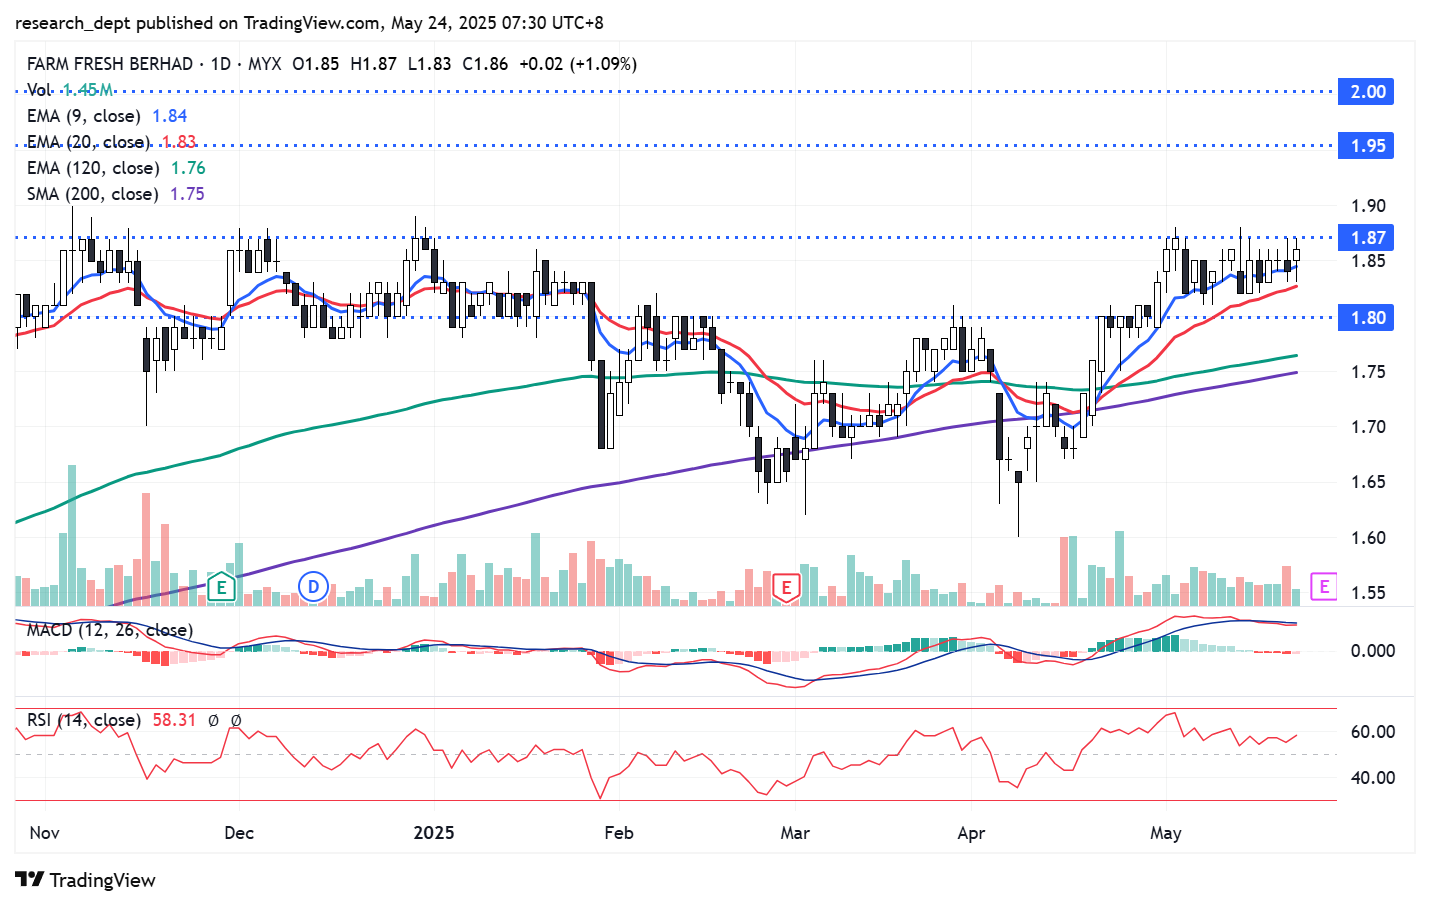Click the MACD 0.000 axis label
The image size is (1430, 906).
point(1373,651)
